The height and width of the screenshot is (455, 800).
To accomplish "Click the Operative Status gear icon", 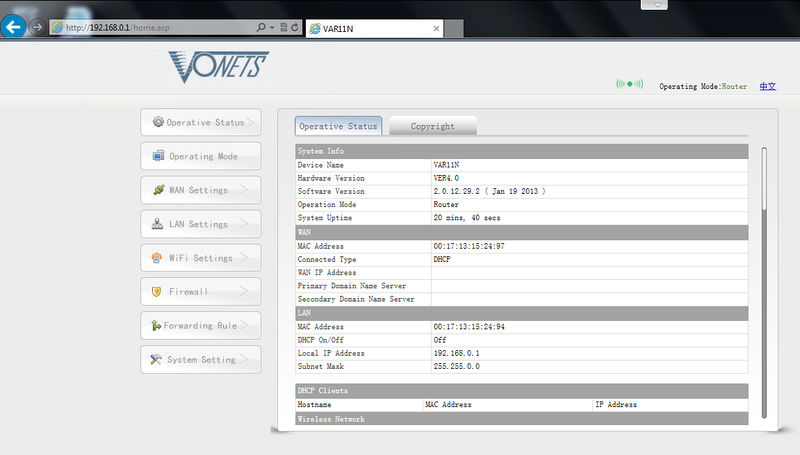I will pyautogui.click(x=158, y=122).
